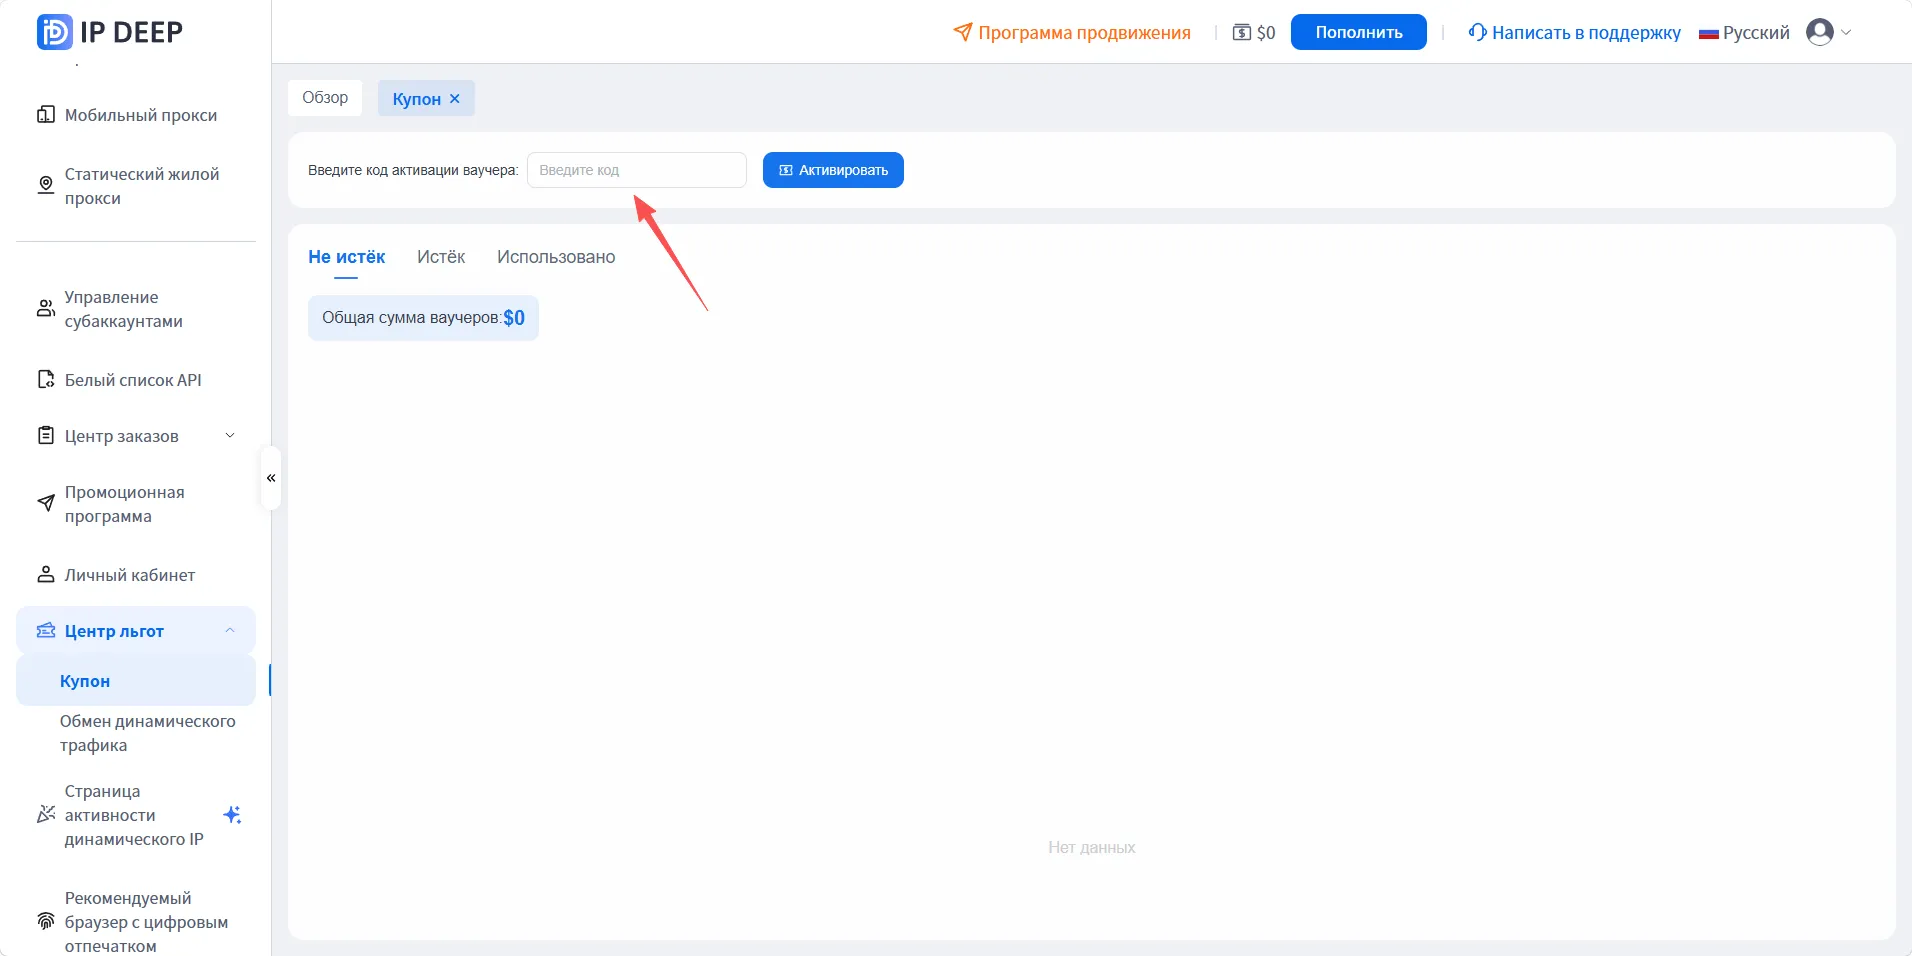Click the balance wallet icon showing $0
Screen dimensions: 1912x956
[1241, 33]
